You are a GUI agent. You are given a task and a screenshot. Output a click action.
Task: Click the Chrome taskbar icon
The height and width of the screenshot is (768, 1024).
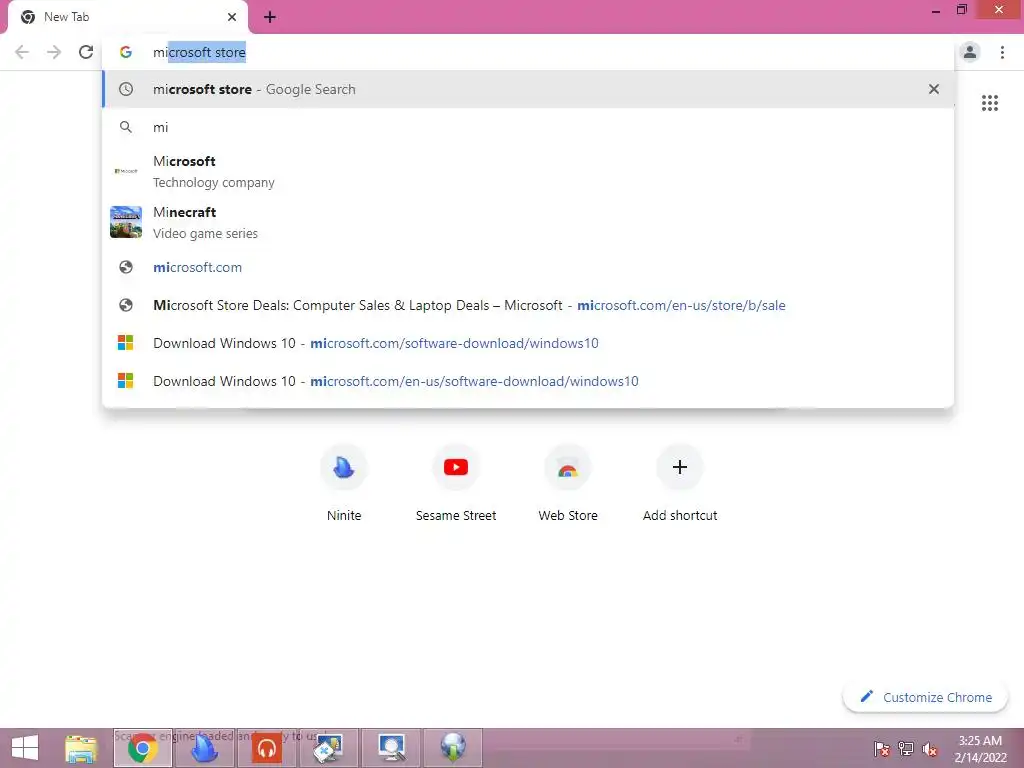pyautogui.click(x=143, y=748)
